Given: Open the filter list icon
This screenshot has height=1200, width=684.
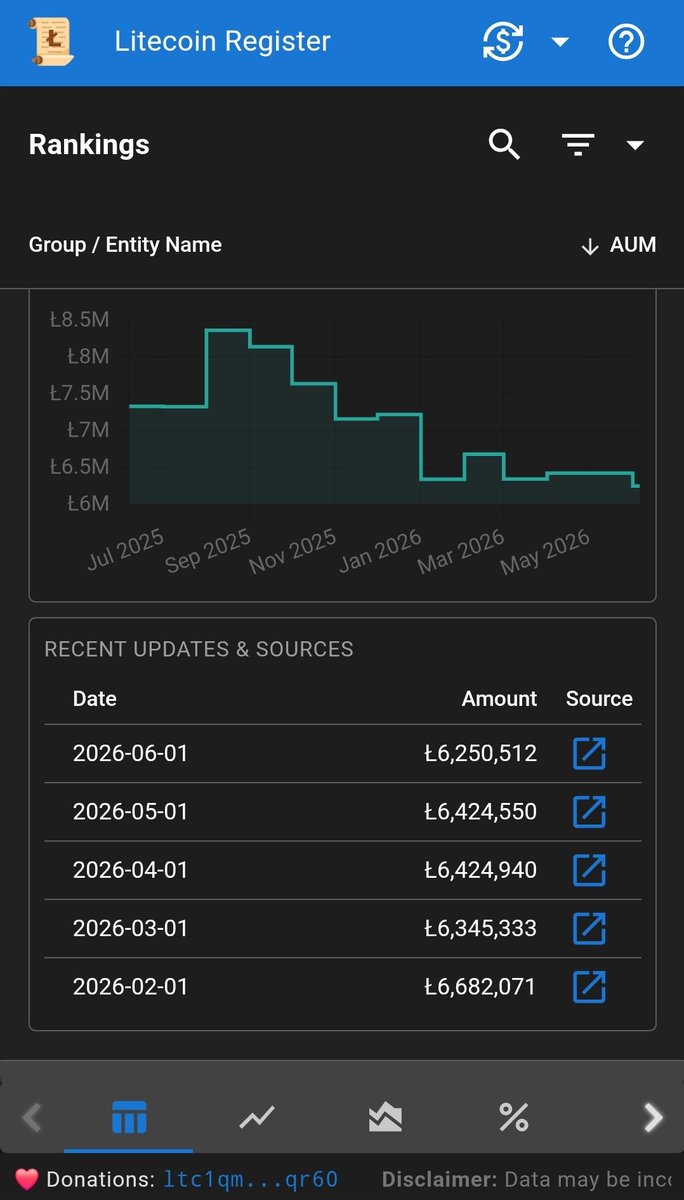Looking at the screenshot, I should pos(578,145).
